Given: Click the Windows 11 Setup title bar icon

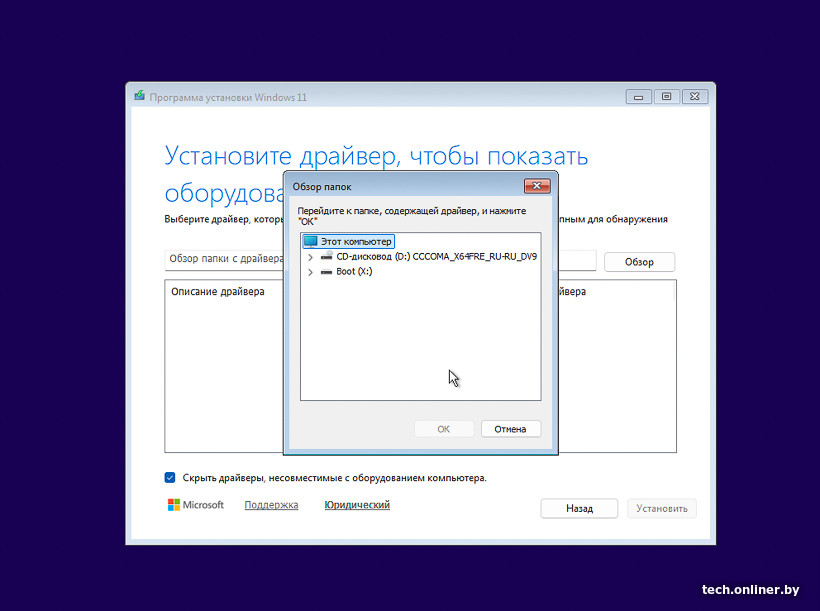Looking at the screenshot, I should 139,96.
